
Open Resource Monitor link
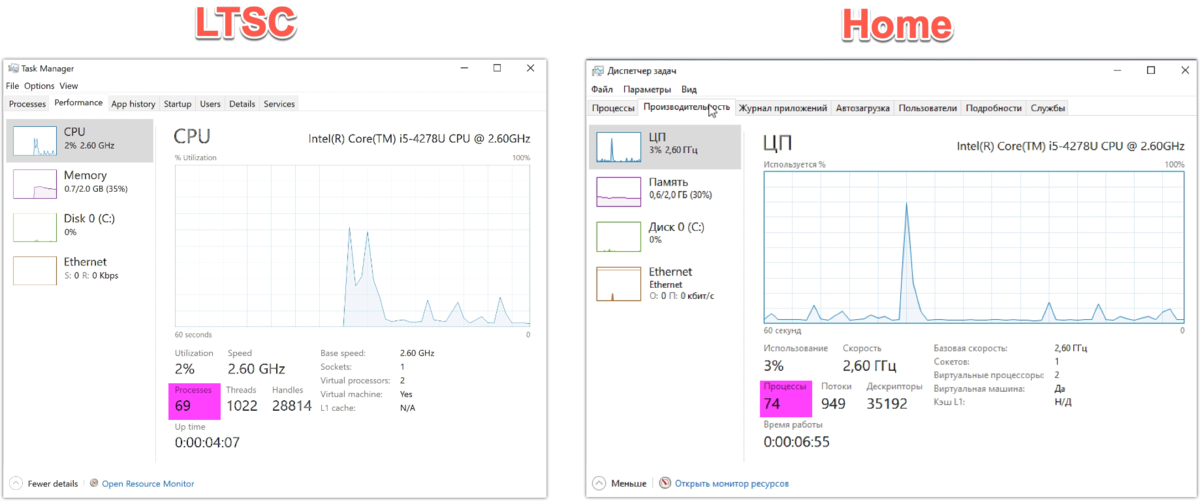148,483
